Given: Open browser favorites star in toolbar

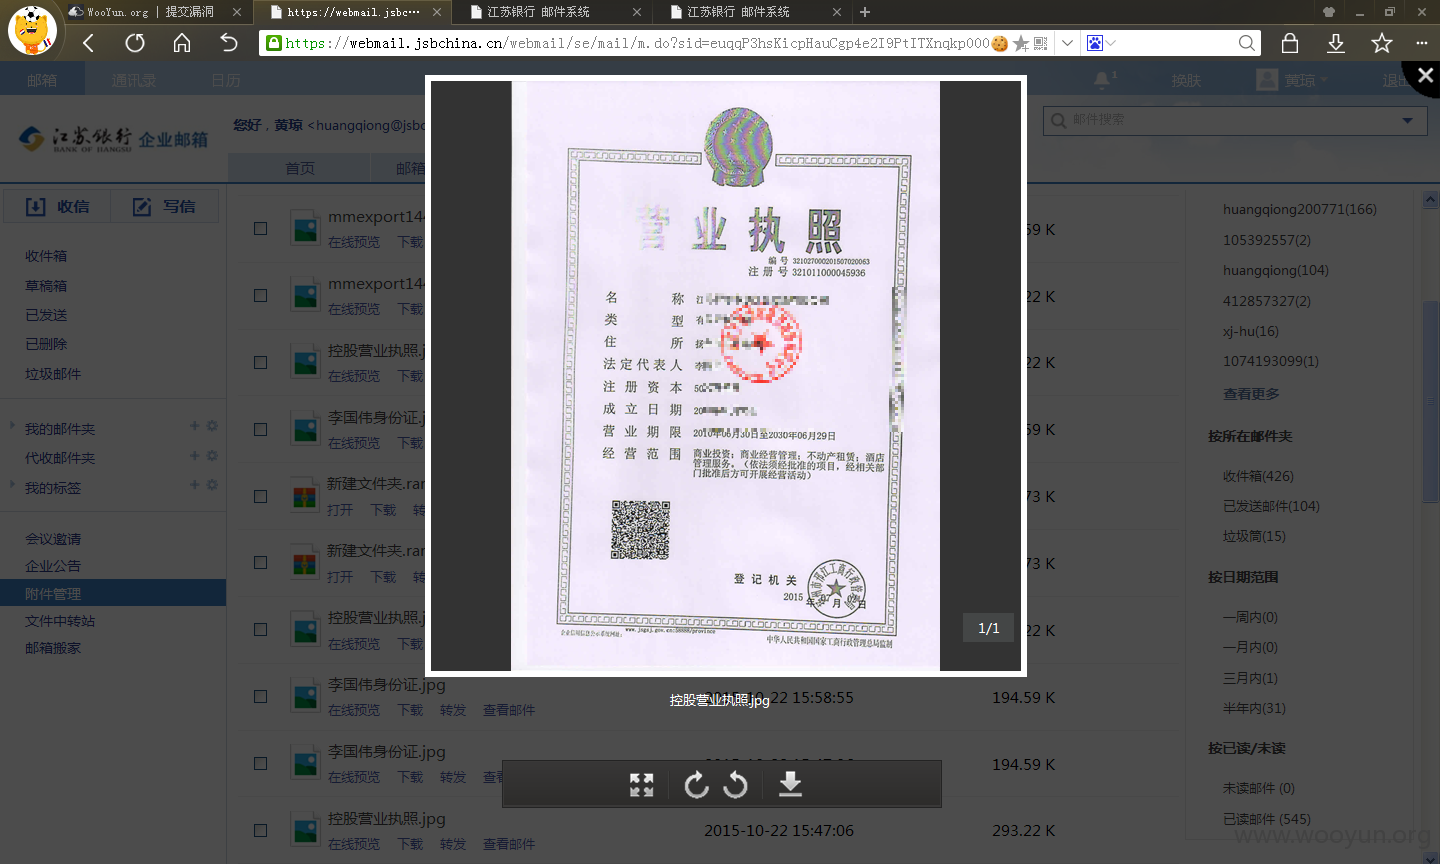Looking at the screenshot, I should point(1382,43).
